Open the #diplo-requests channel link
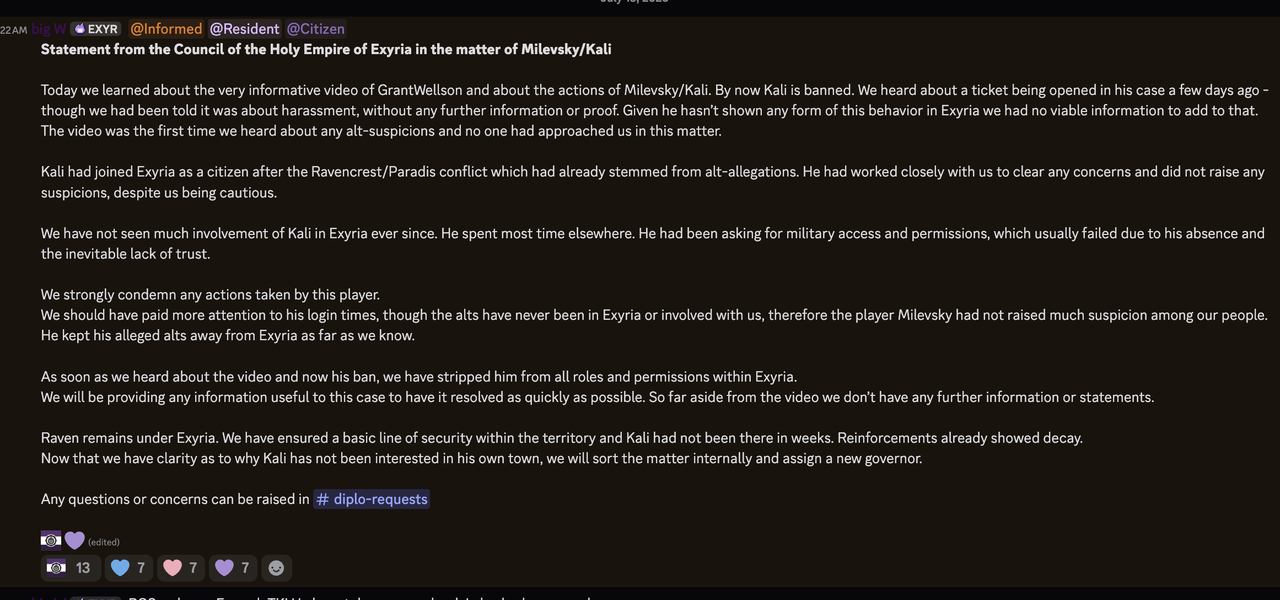Screen dimensions: 1280x600 tap(371, 499)
